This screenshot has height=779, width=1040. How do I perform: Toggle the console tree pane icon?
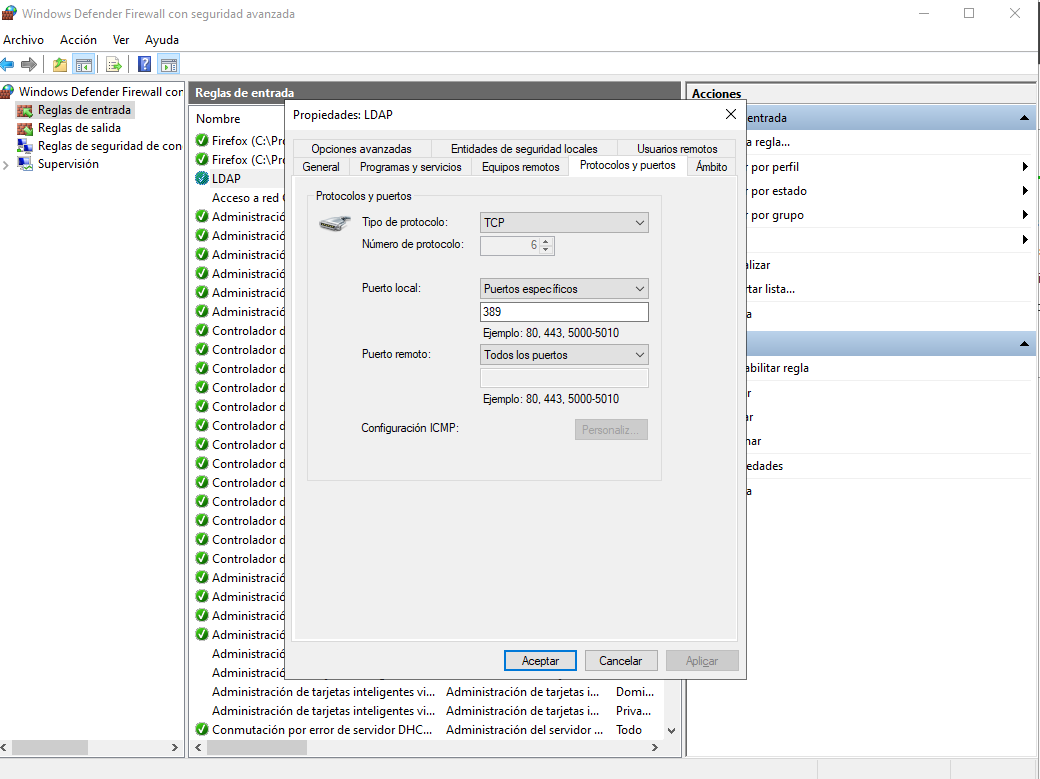[x=84, y=65]
